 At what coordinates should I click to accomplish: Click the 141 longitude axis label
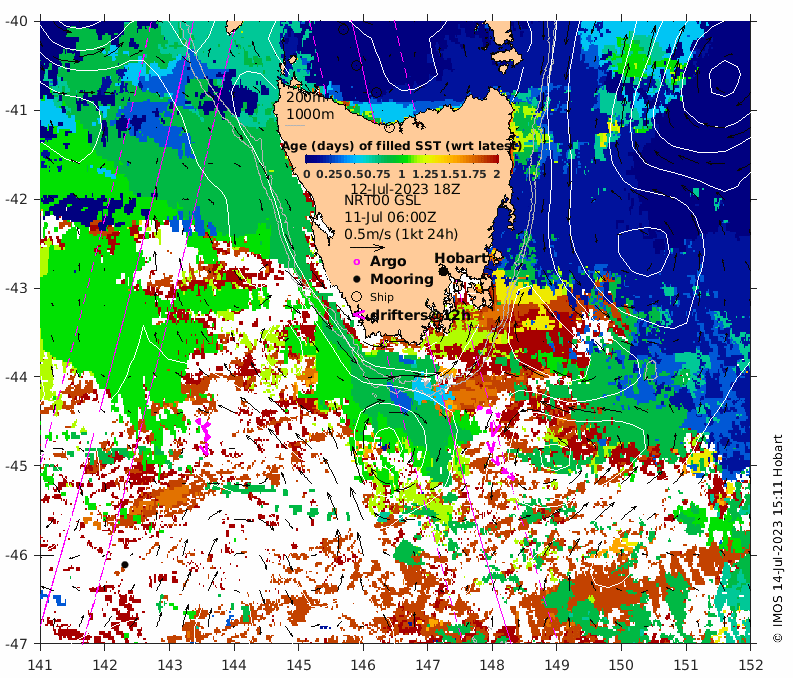pos(40,664)
